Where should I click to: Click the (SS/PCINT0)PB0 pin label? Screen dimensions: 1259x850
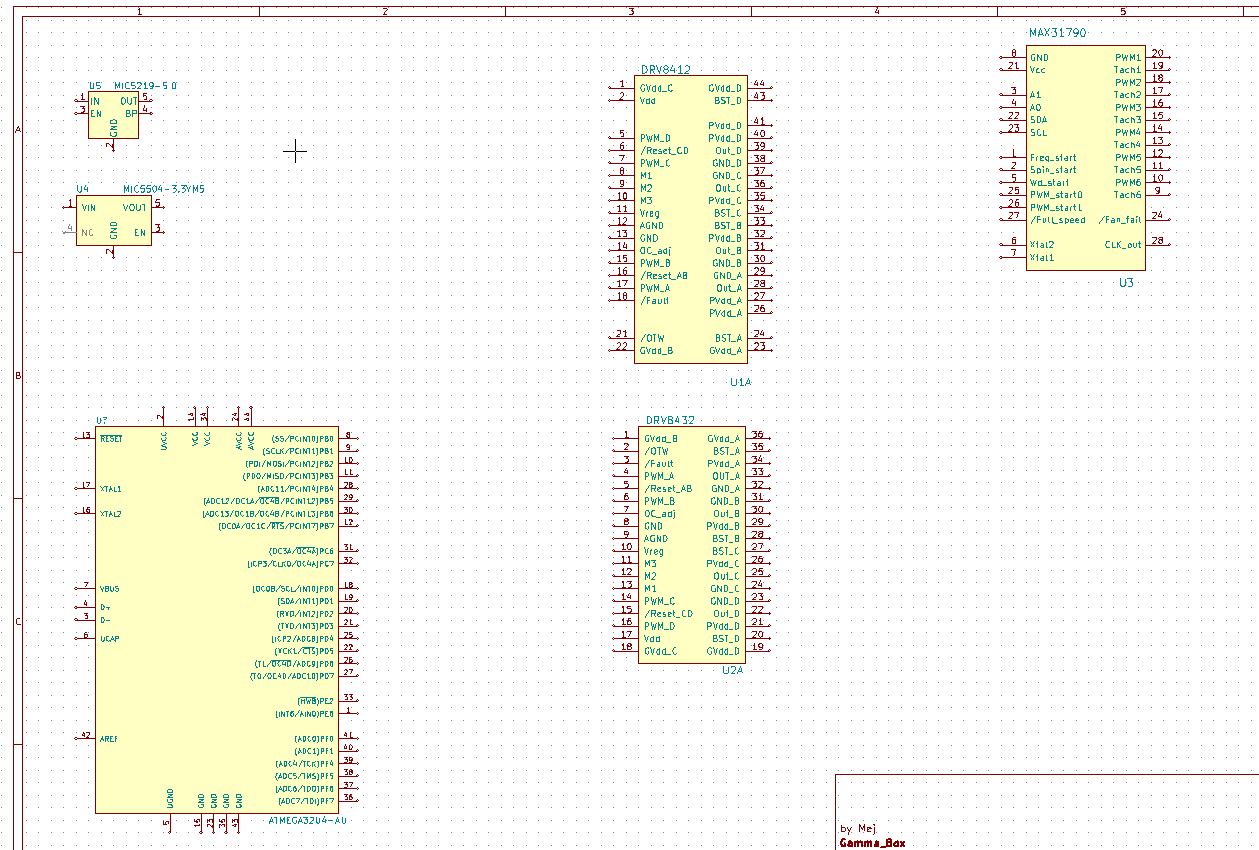point(302,439)
